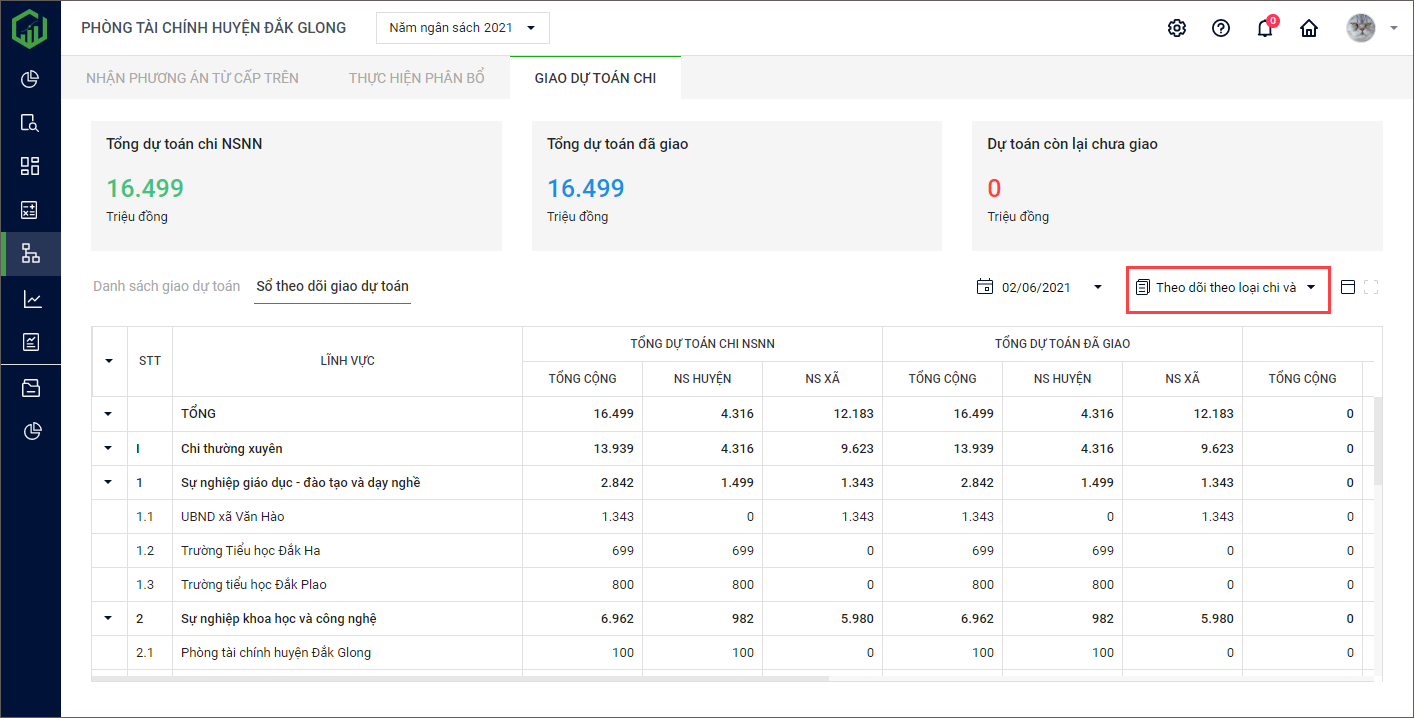Expand the Theo dõi theo loại chi dropdown

(x=1226, y=287)
